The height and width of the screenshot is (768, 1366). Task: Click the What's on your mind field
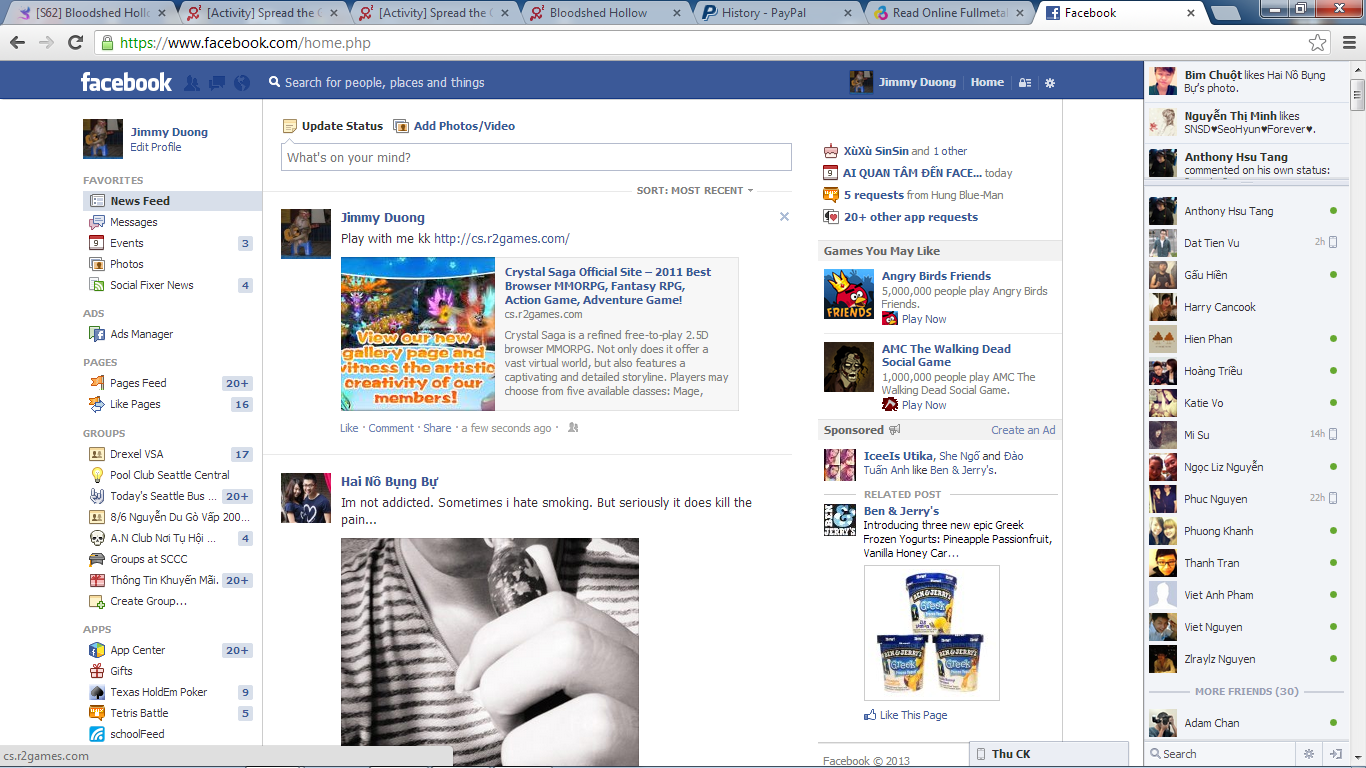click(x=536, y=157)
